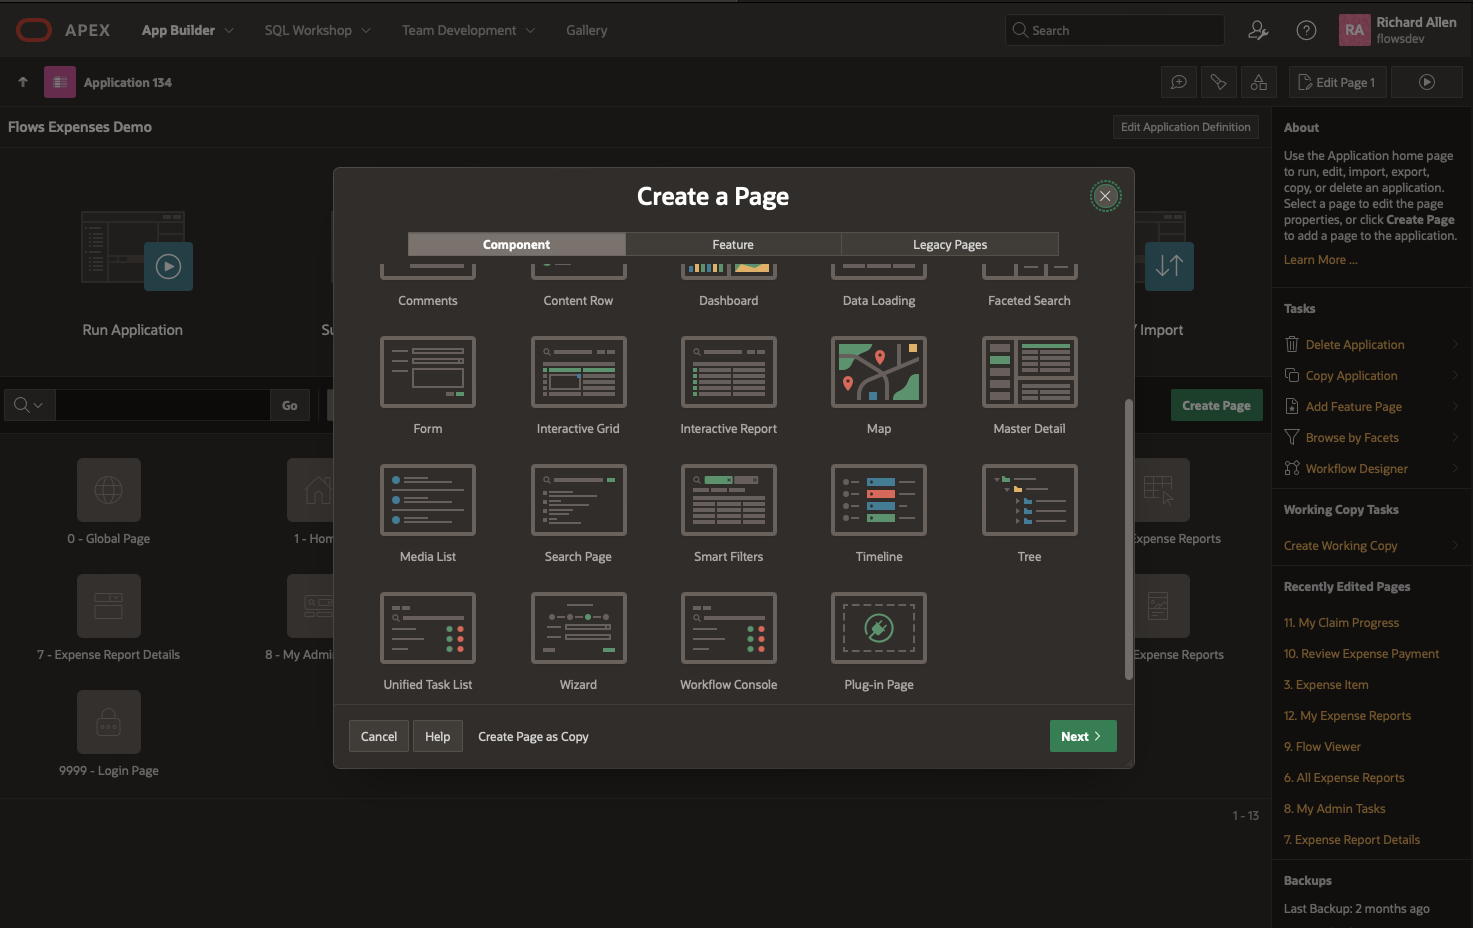The height and width of the screenshot is (928, 1473).
Task: Select the Media List page type
Action: point(428,500)
